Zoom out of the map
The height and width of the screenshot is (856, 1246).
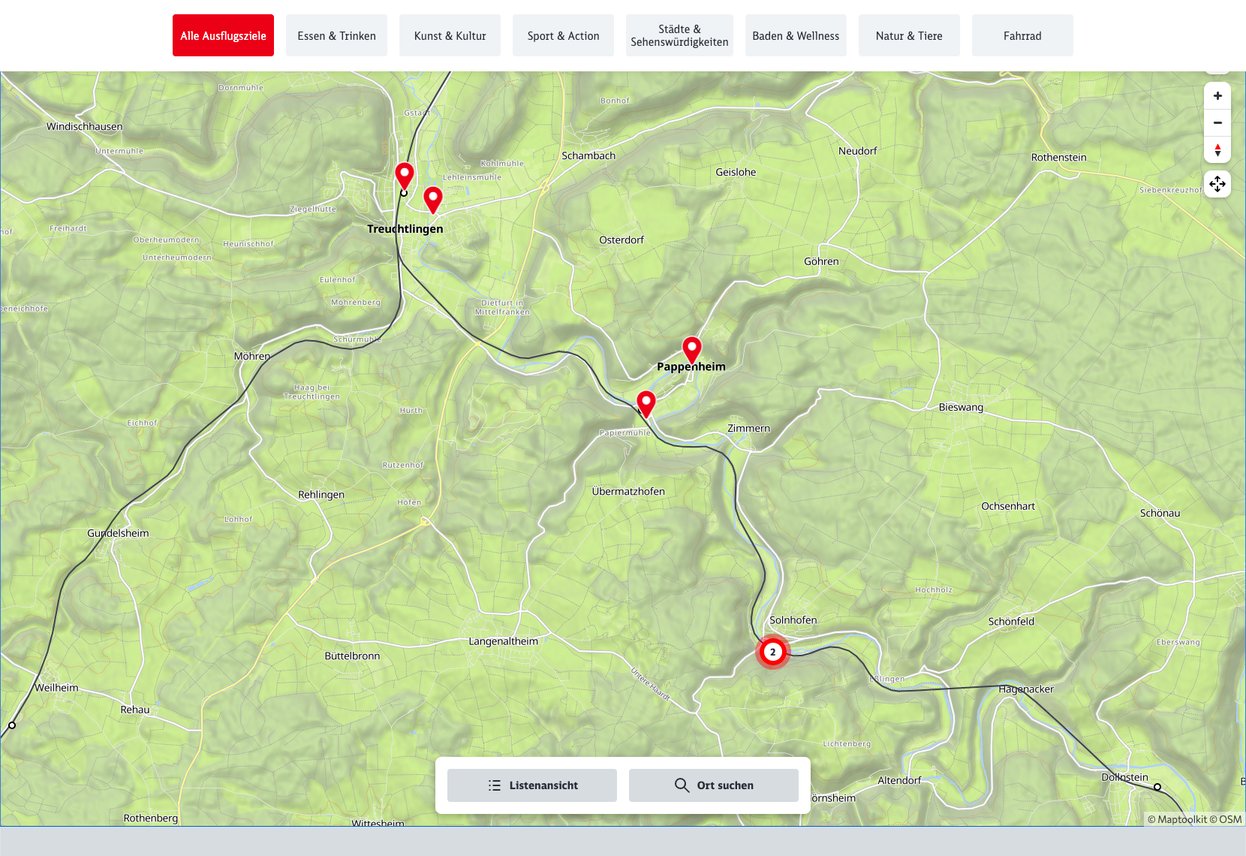click(1217, 123)
